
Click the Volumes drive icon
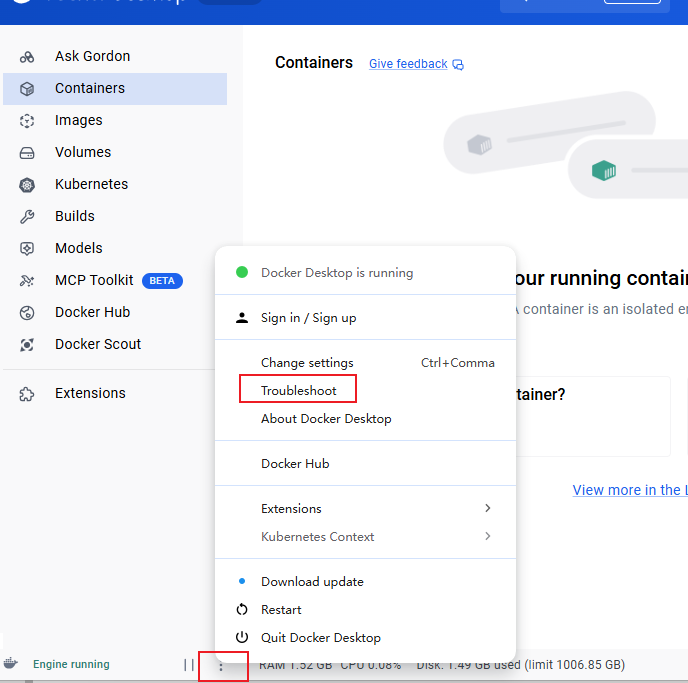tap(27, 153)
